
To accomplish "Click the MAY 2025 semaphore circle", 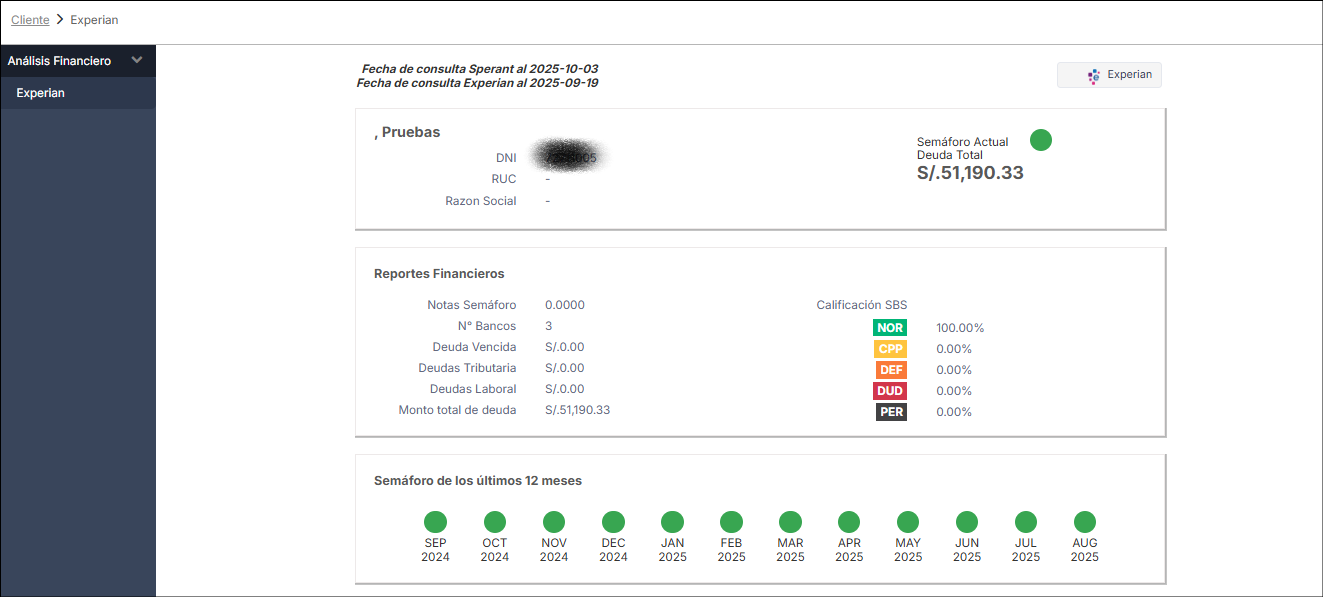I will 907,522.
